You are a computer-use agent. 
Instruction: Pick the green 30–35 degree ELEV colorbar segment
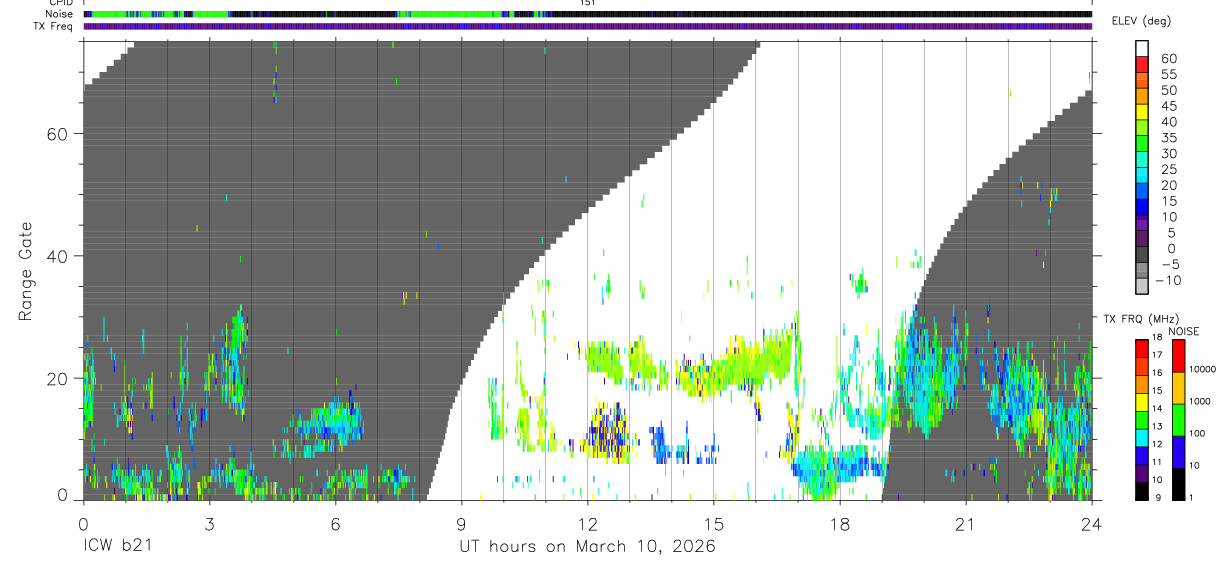point(1142,145)
